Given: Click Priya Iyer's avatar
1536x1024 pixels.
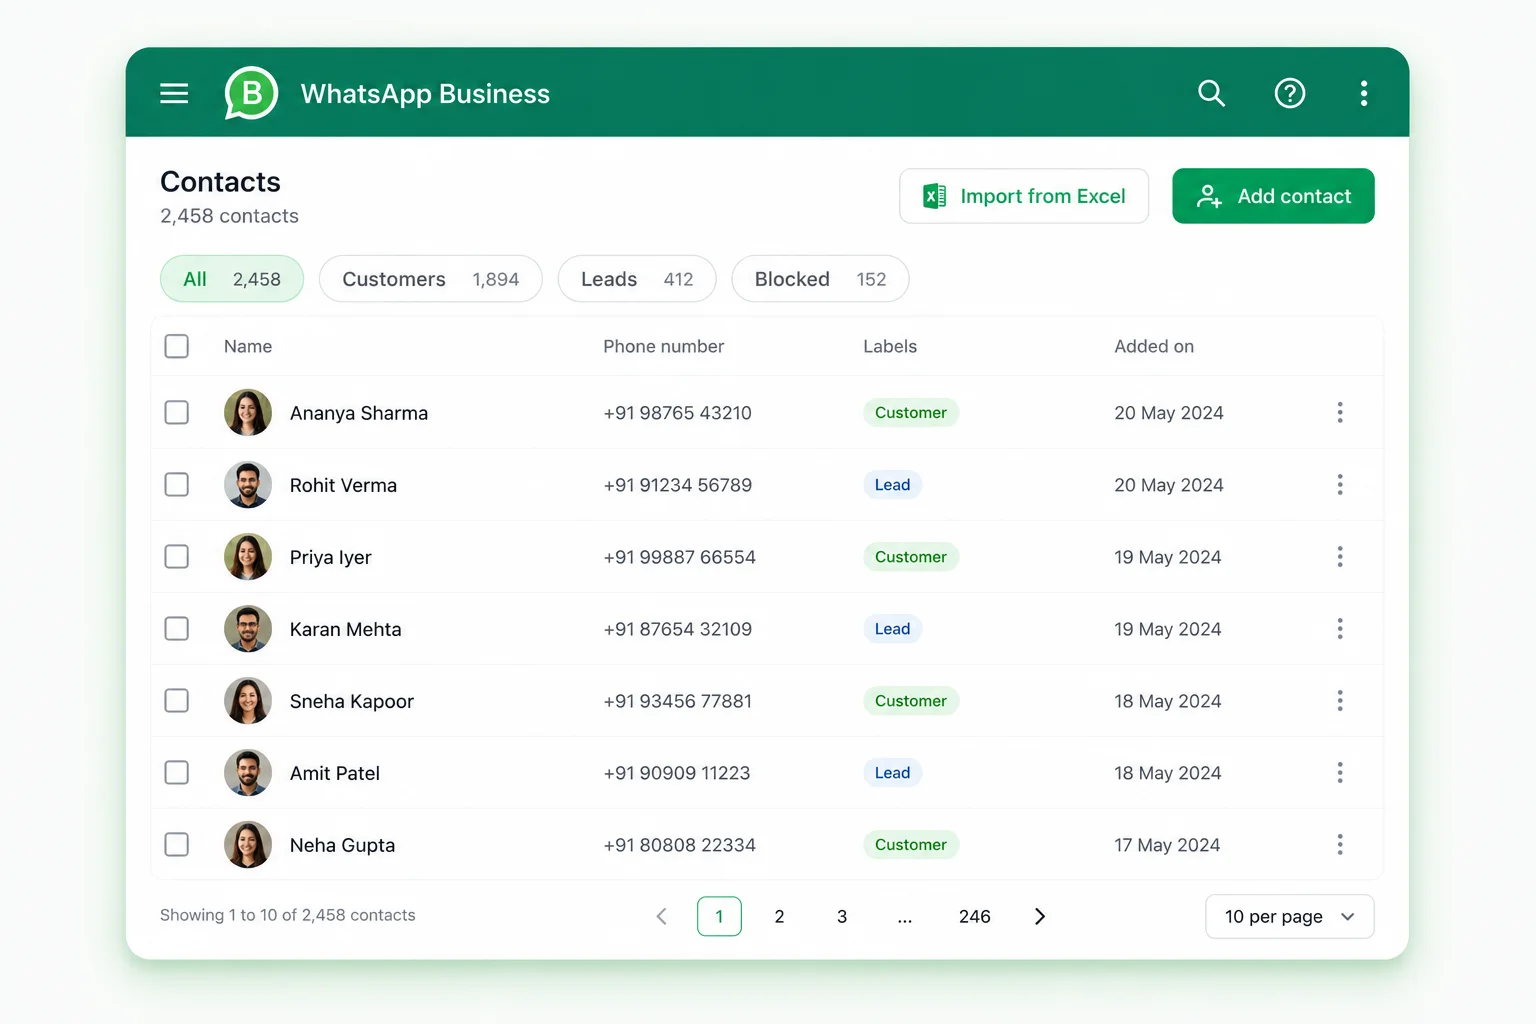Looking at the screenshot, I should [x=248, y=557].
